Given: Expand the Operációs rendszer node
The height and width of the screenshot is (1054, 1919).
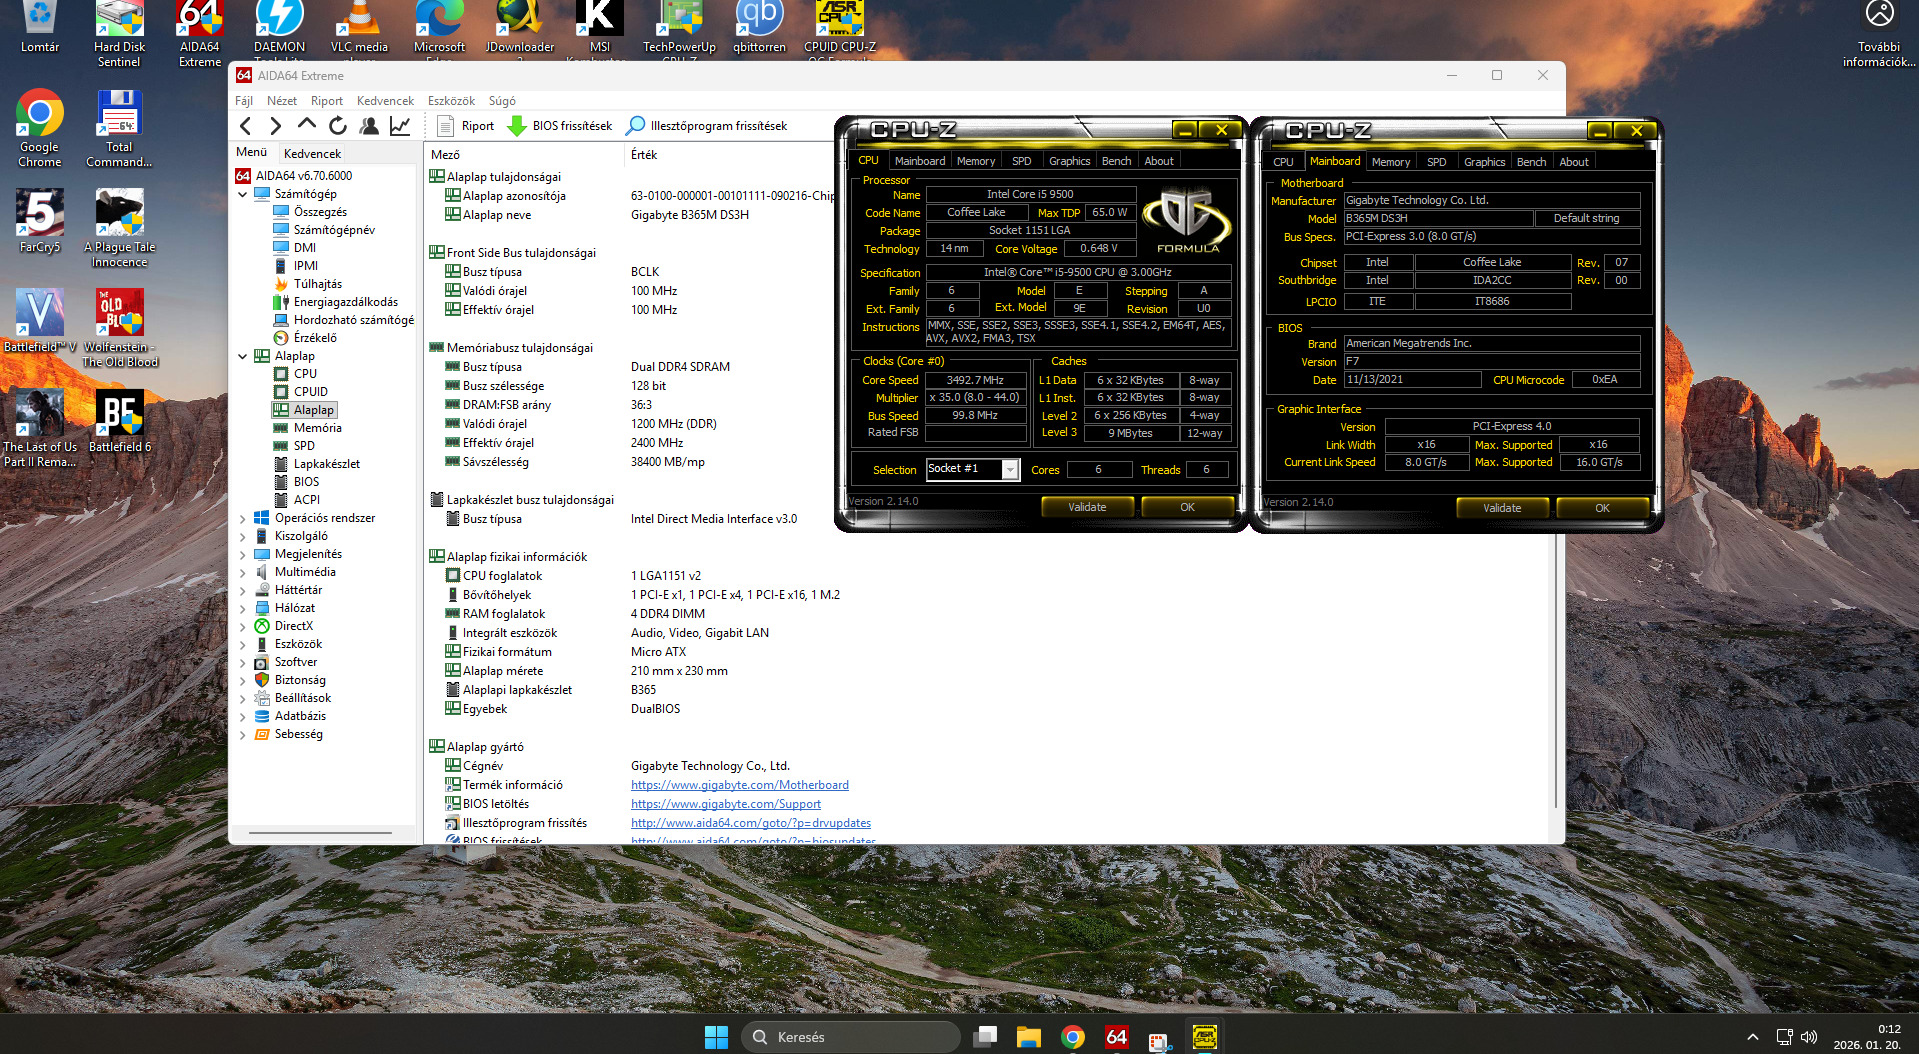Looking at the screenshot, I should pos(243,518).
